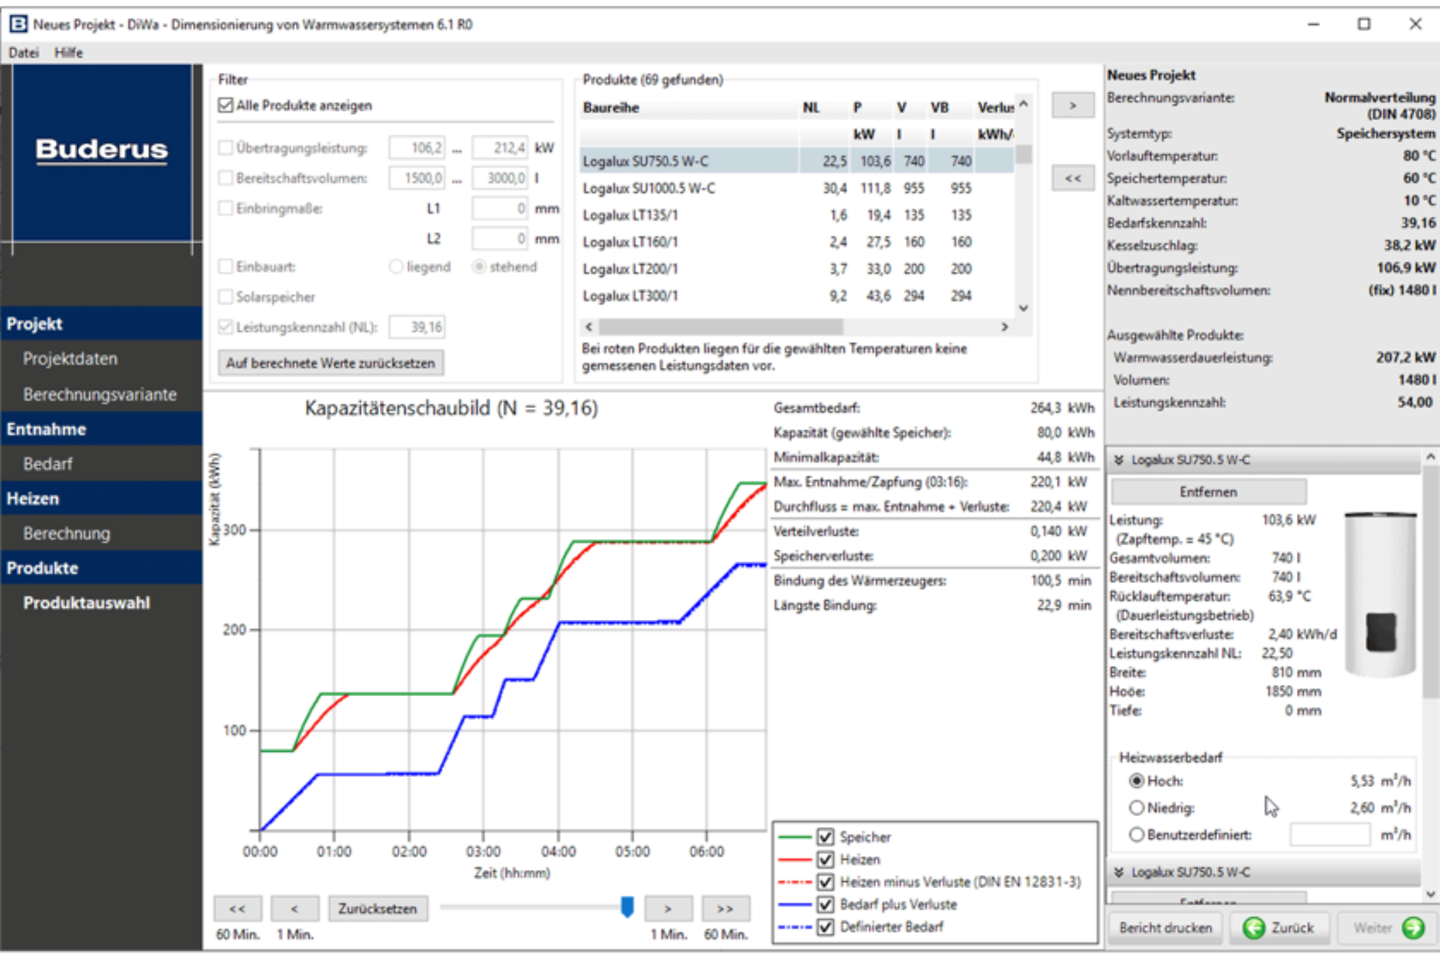
Task: Toggle Definierter Bedarf legend checkbox
Action: 825,927
